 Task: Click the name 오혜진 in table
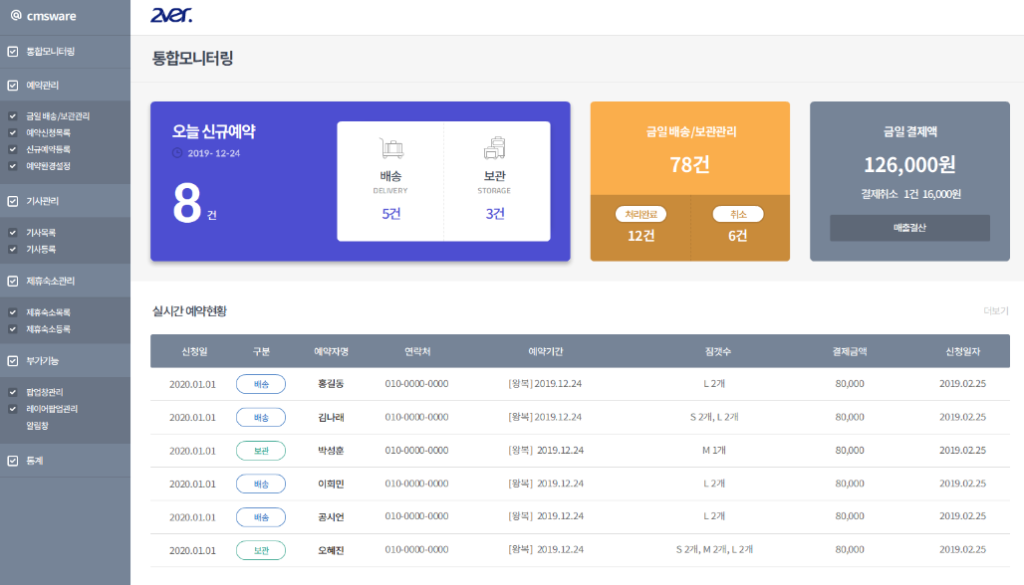click(x=331, y=550)
